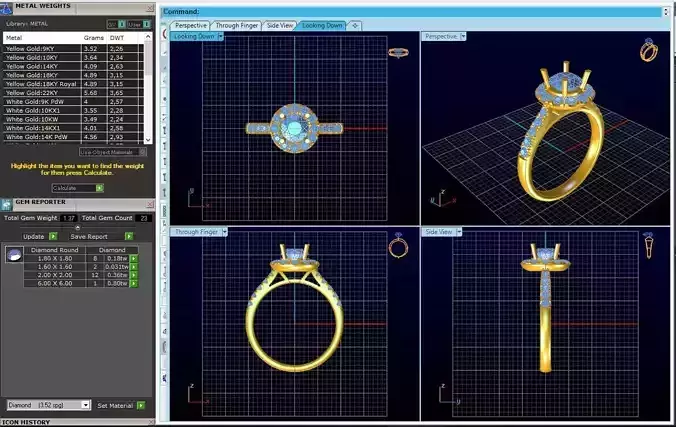This screenshot has width=676, height=427.
Task: Click the Command input line
Action: click(x=413, y=12)
